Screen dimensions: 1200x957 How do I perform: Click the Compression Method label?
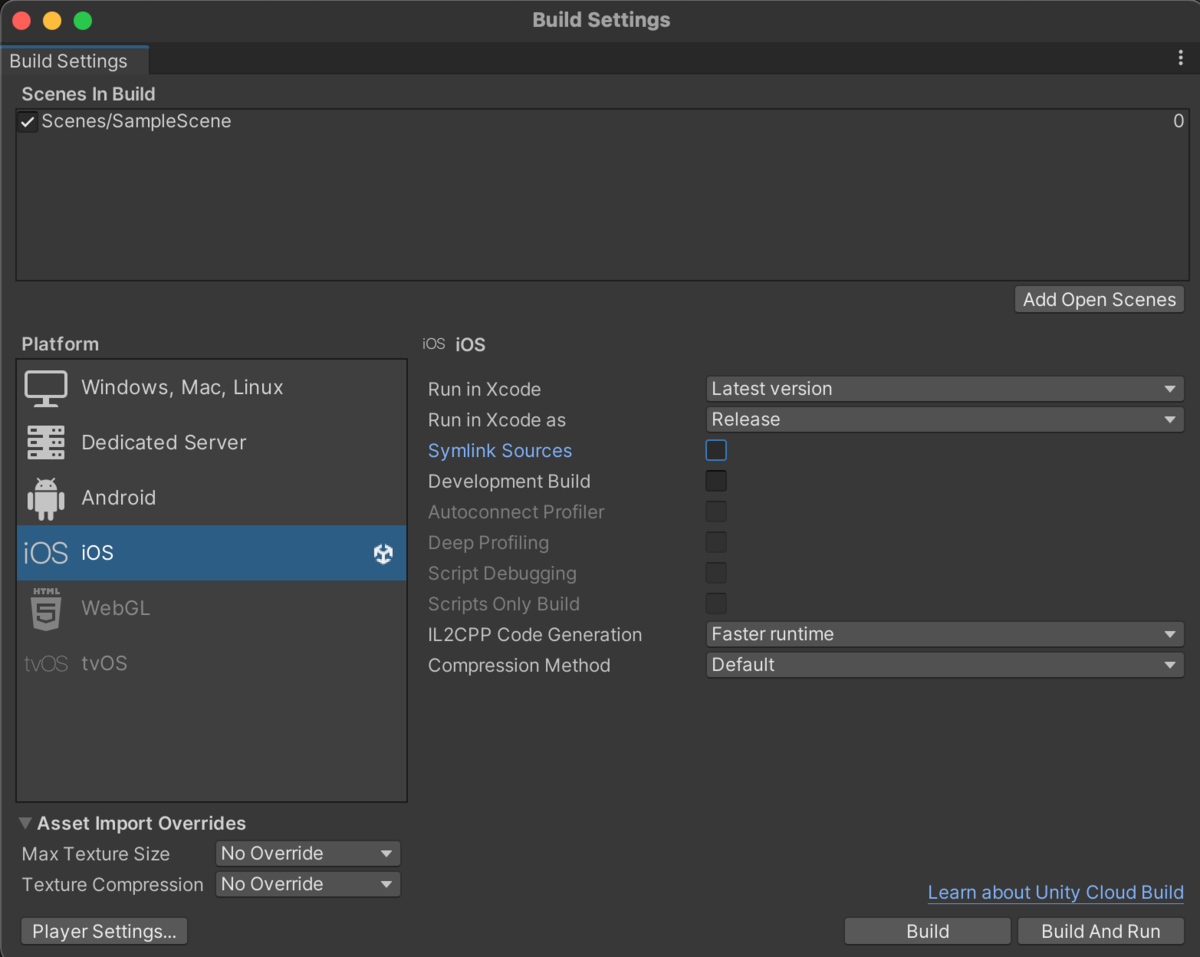[x=519, y=666]
